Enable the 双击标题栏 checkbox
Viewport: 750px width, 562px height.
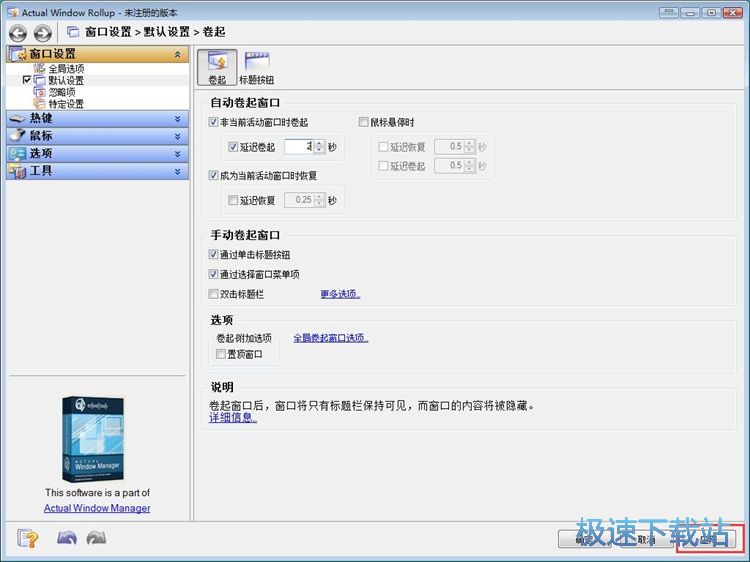click(x=214, y=294)
